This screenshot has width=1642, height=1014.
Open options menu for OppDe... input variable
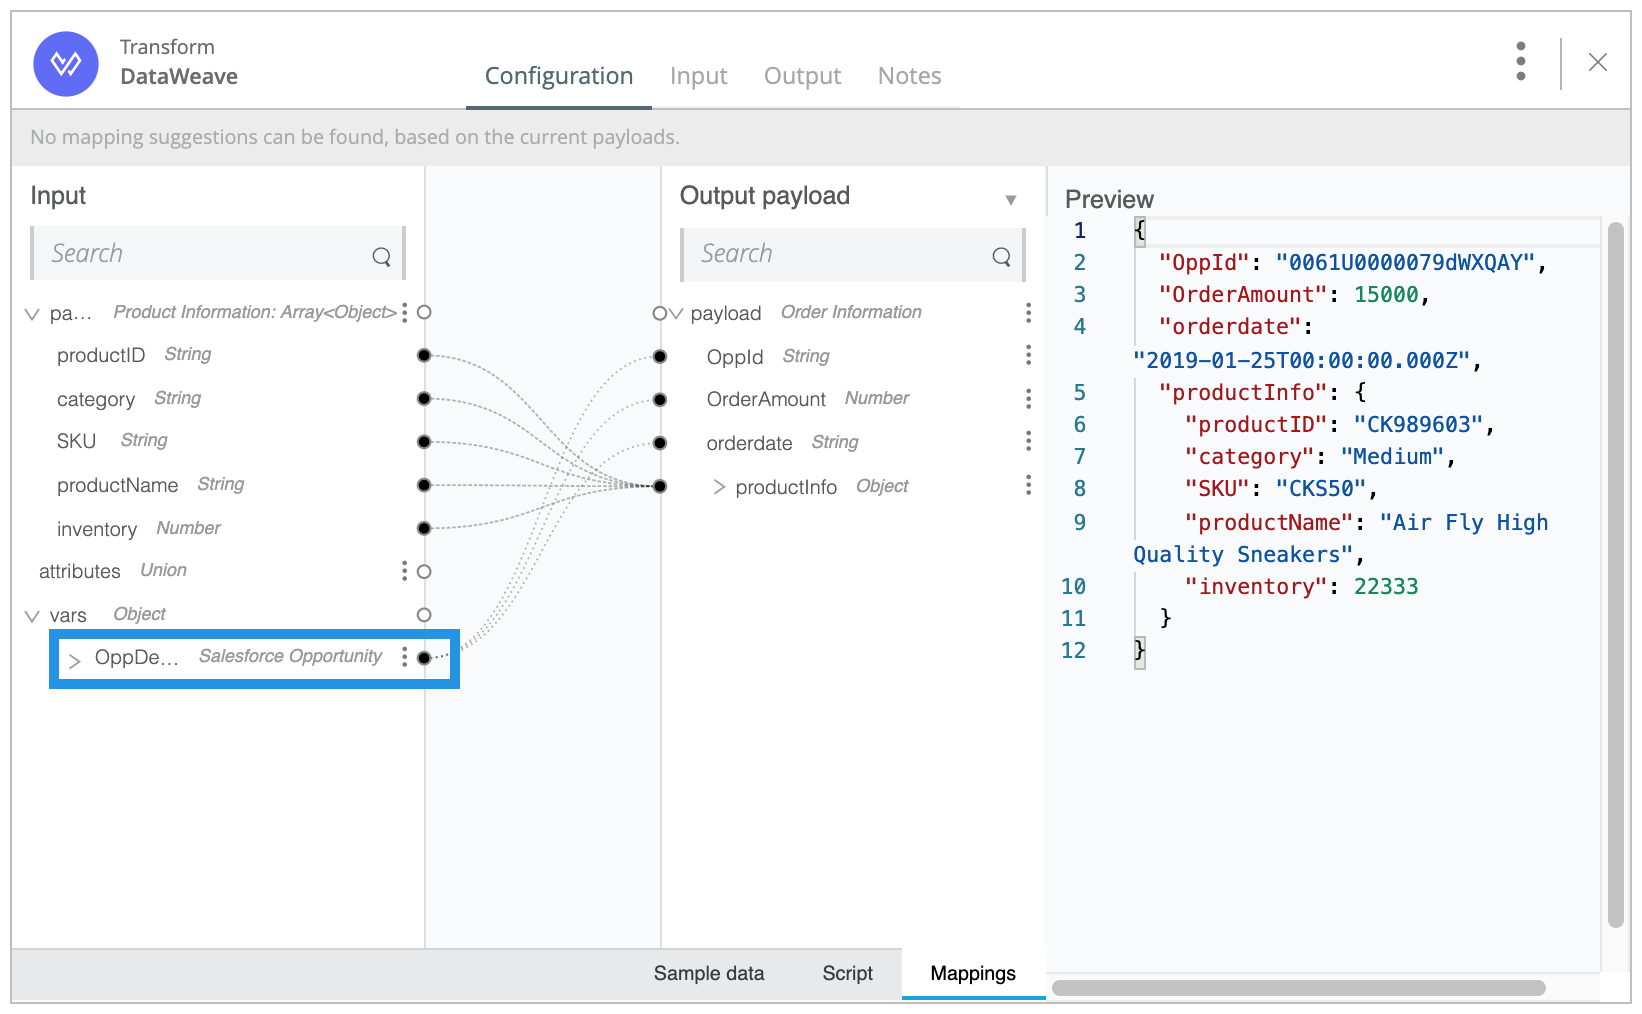coord(404,657)
